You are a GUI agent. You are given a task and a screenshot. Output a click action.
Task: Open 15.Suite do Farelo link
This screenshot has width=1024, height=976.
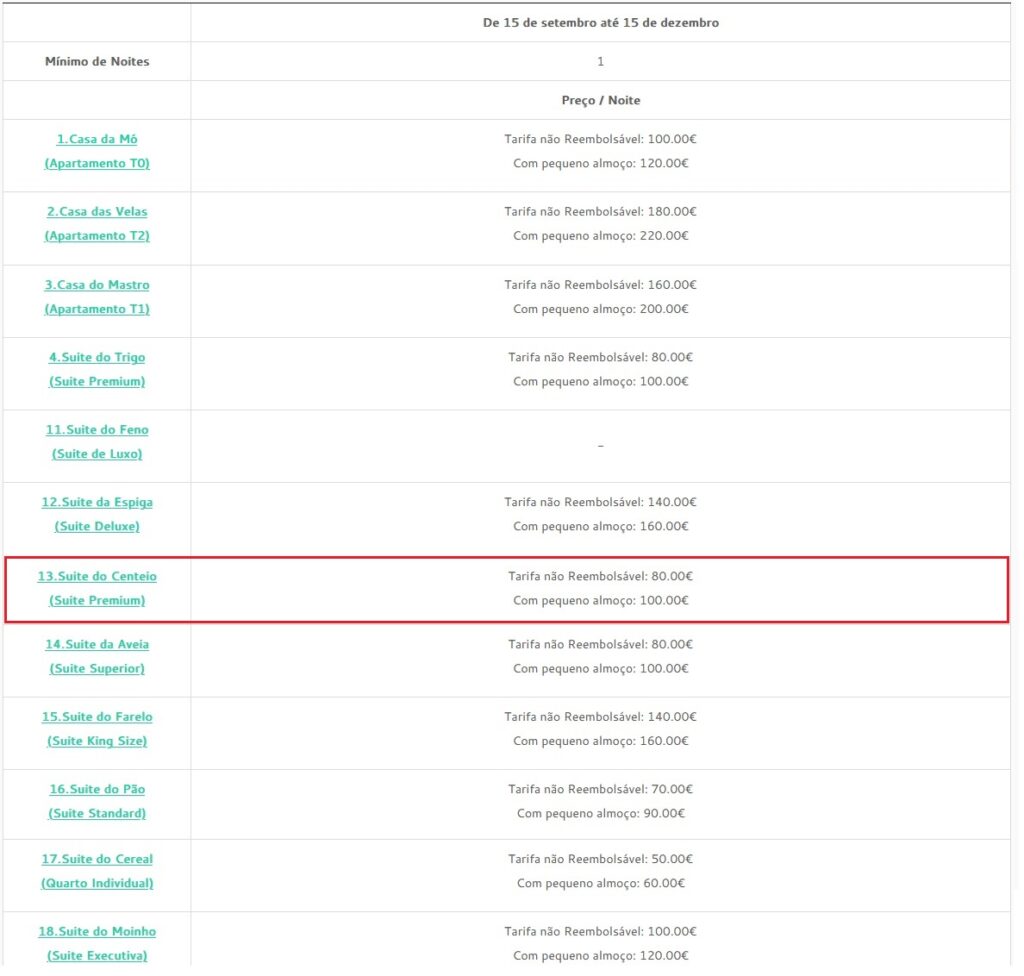(97, 717)
